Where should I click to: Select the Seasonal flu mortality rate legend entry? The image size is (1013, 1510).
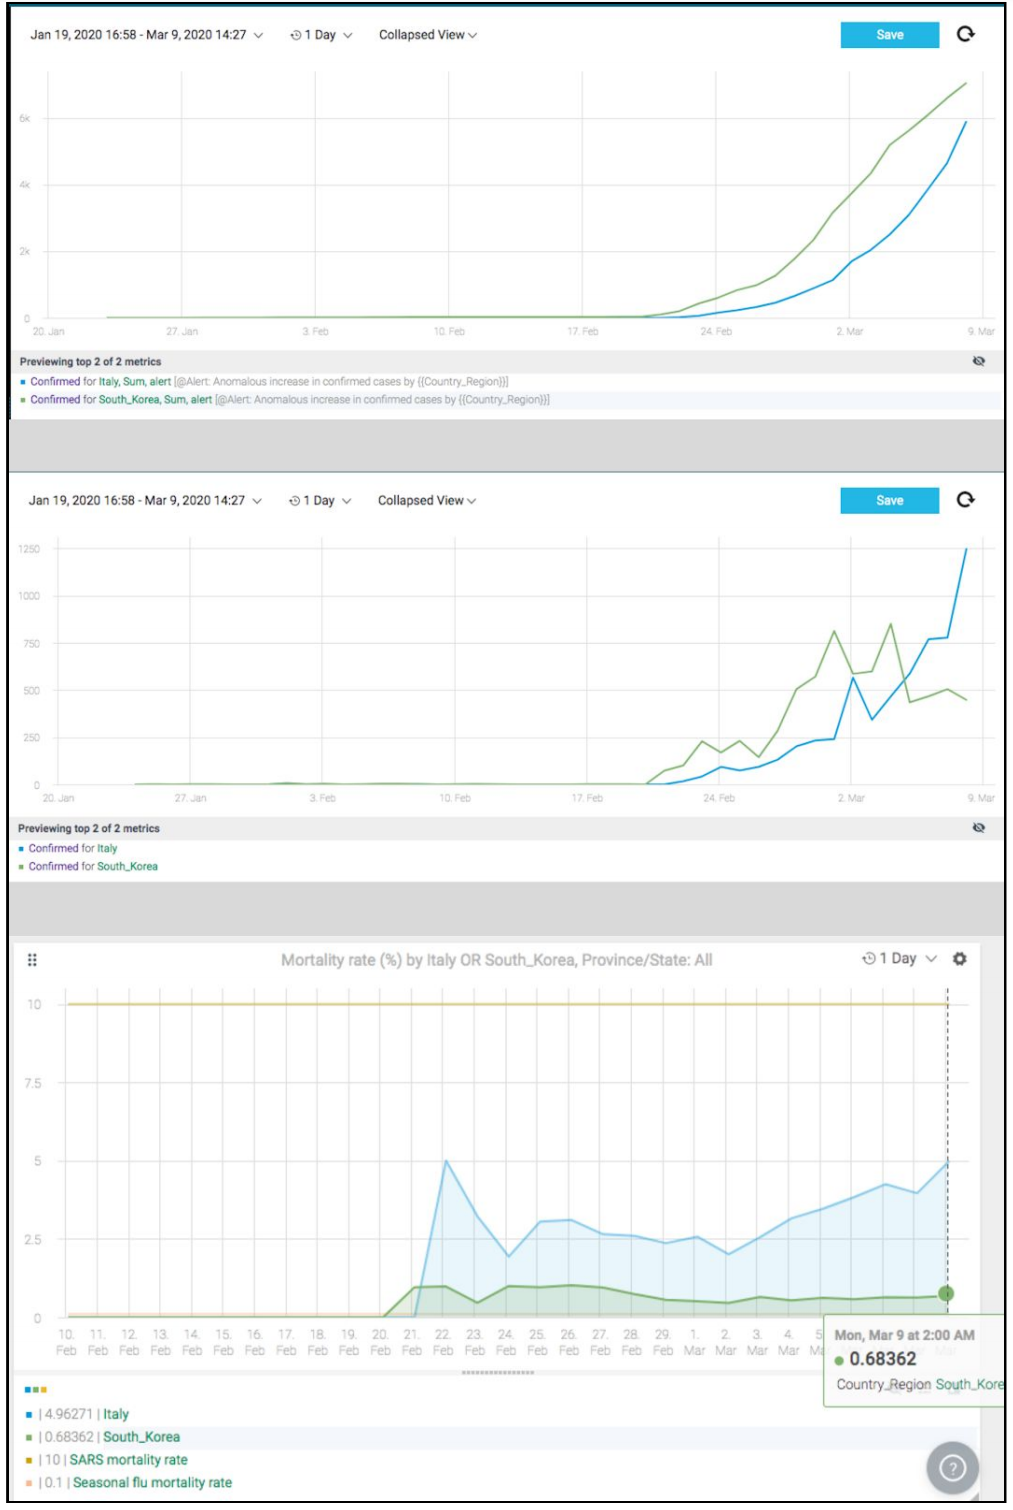click(152, 1483)
